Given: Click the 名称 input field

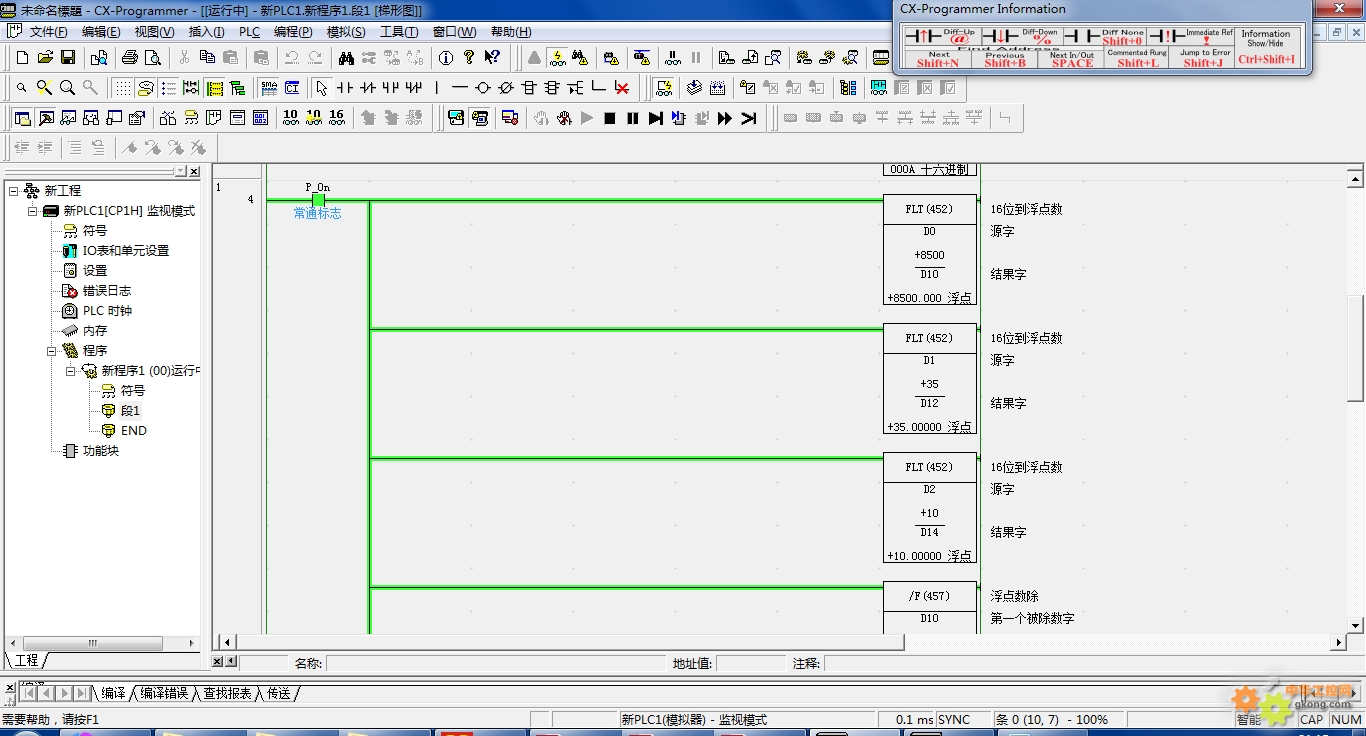Looking at the screenshot, I should [x=495, y=663].
